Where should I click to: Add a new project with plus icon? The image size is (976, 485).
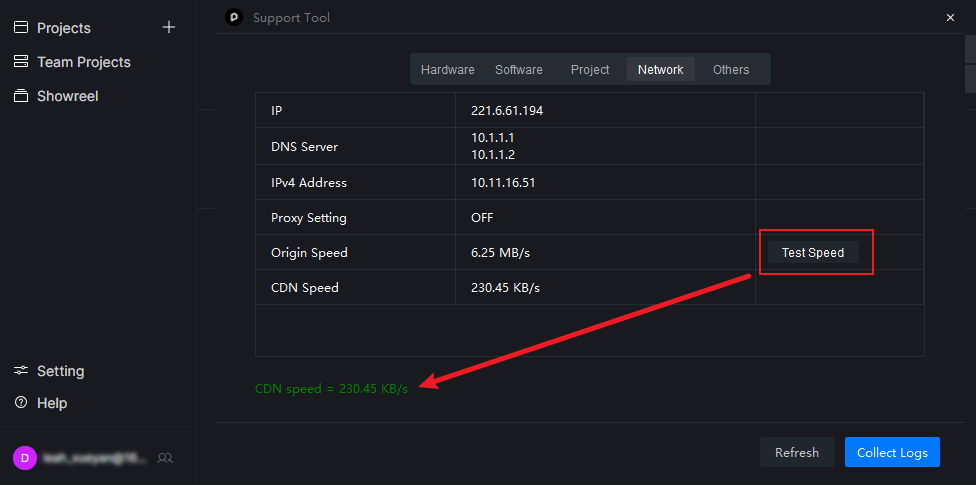tap(169, 28)
